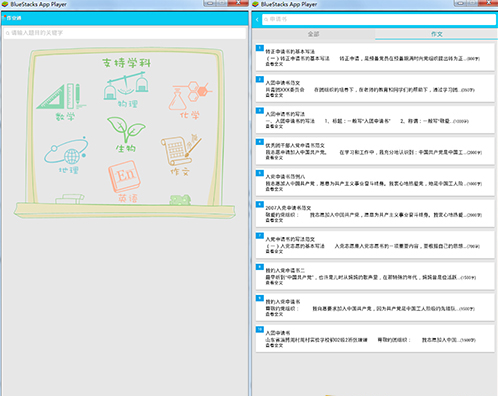Screen dimensions: 498x396
Task: View full text of result 10 入团申请书
Action: pyautogui.click(x=274, y=346)
